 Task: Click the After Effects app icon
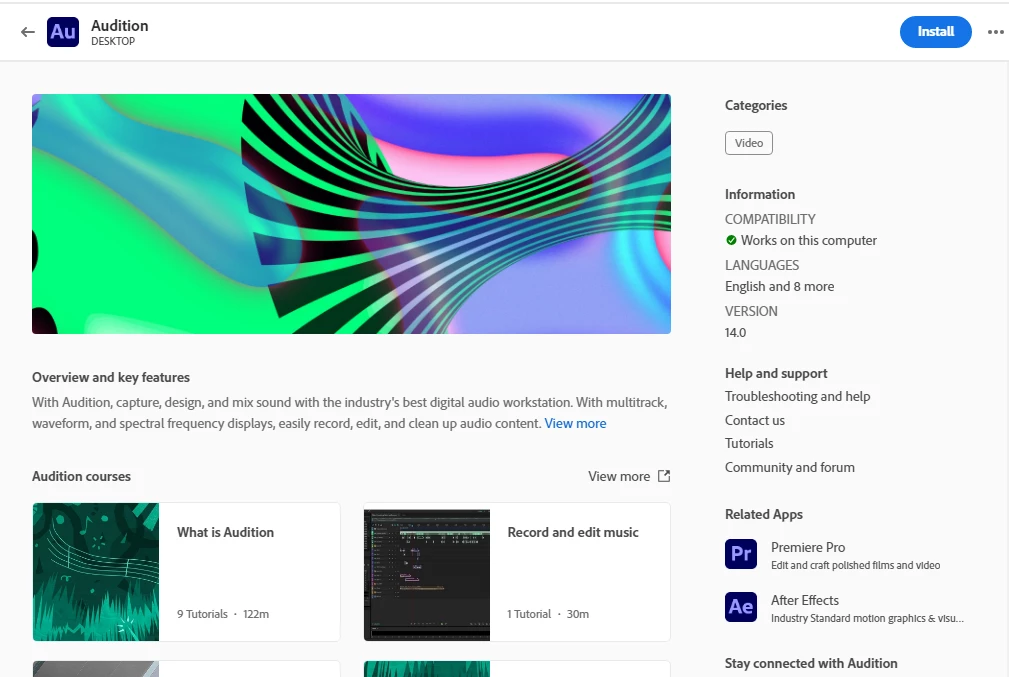741,606
